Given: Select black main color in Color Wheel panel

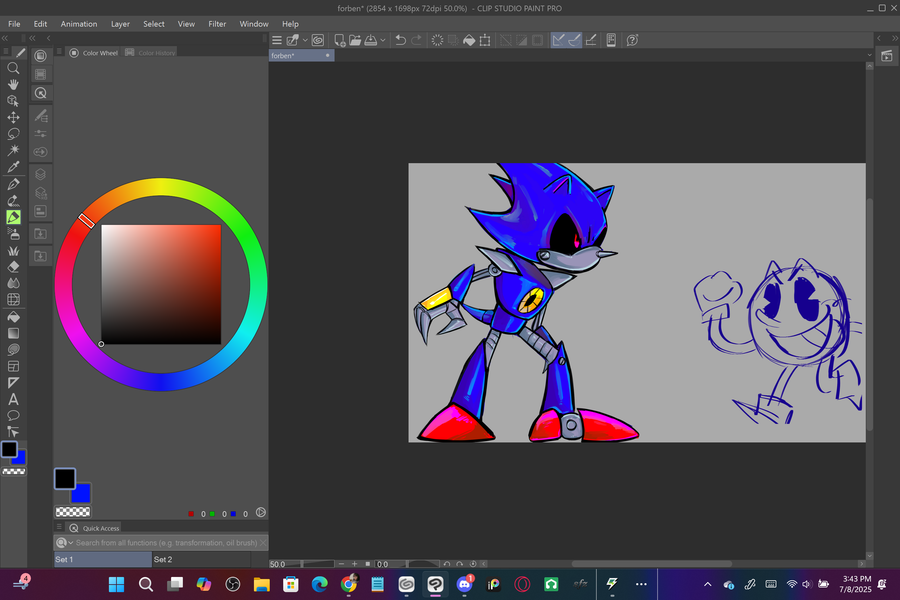Looking at the screenshot, I should pos(65,479).
